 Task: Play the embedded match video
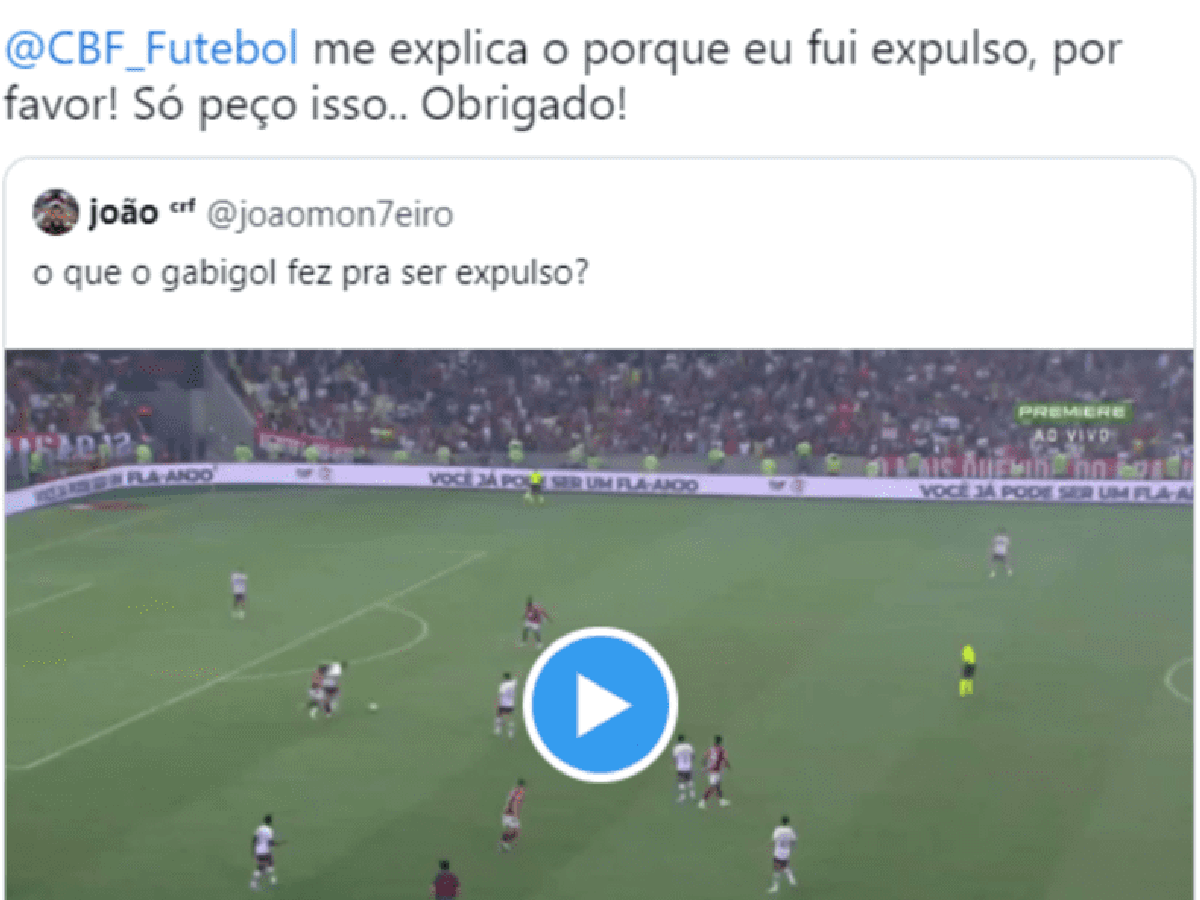tap(600, 705)
